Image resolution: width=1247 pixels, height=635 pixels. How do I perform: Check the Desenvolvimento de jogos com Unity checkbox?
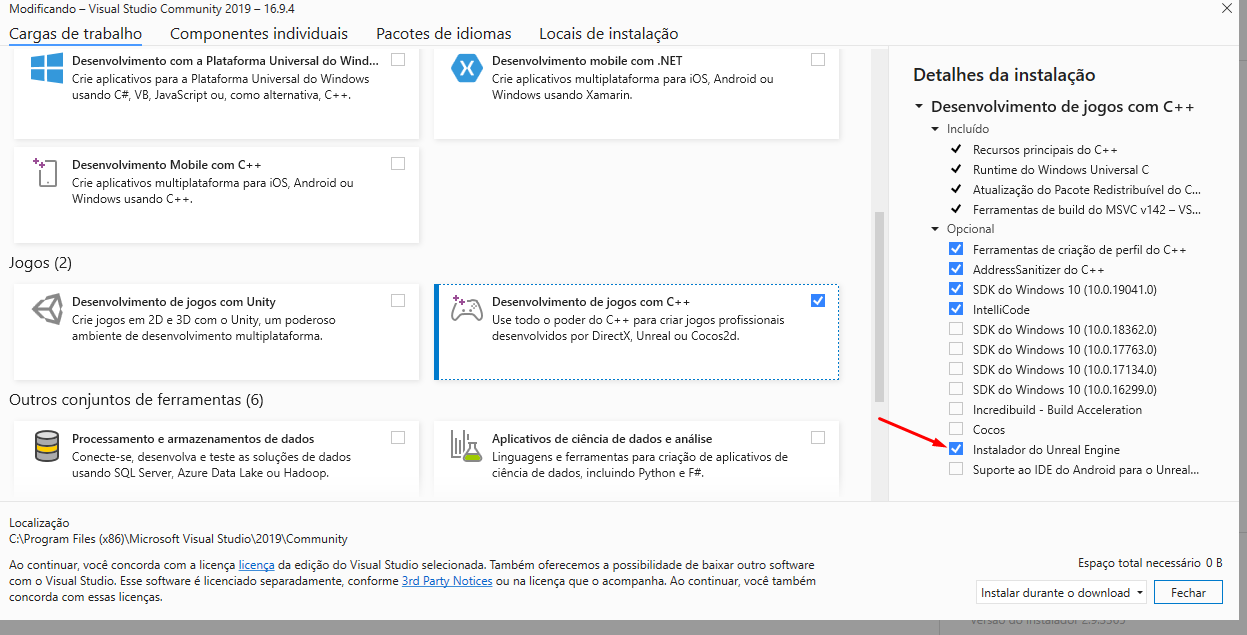(x=398, y=301)
